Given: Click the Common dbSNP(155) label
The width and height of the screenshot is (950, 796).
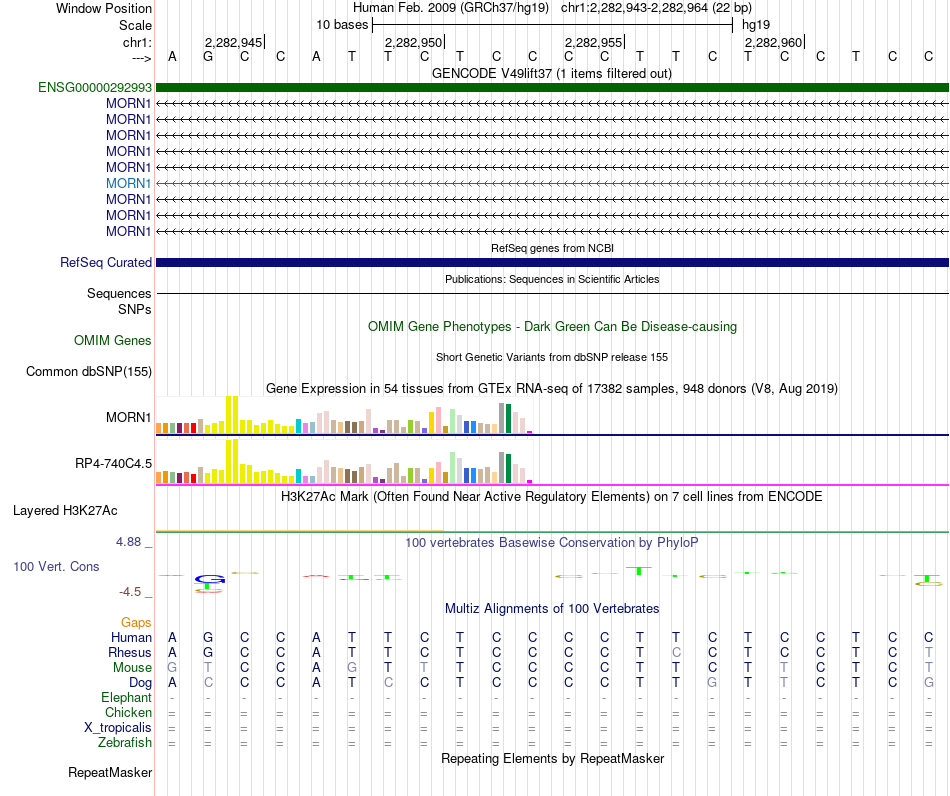Looking at the screenshot, I should [89, 371].
